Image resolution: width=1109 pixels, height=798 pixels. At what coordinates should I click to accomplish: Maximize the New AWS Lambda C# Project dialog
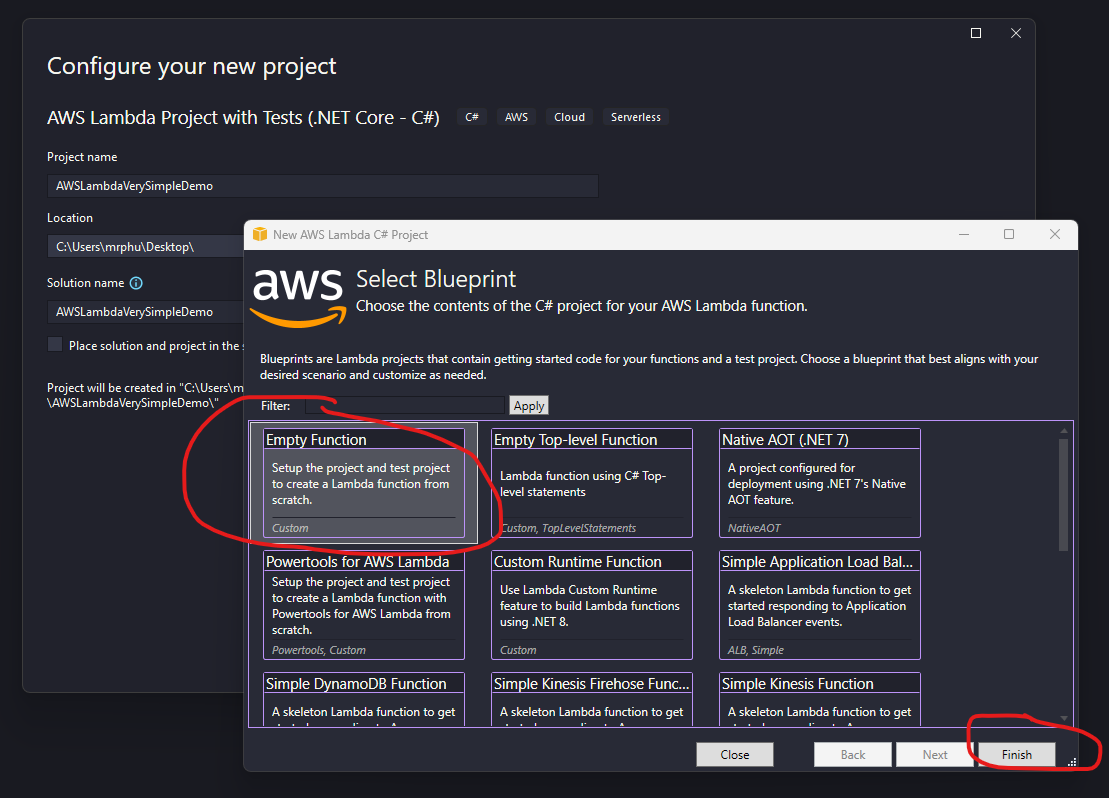click(1009, 234)
